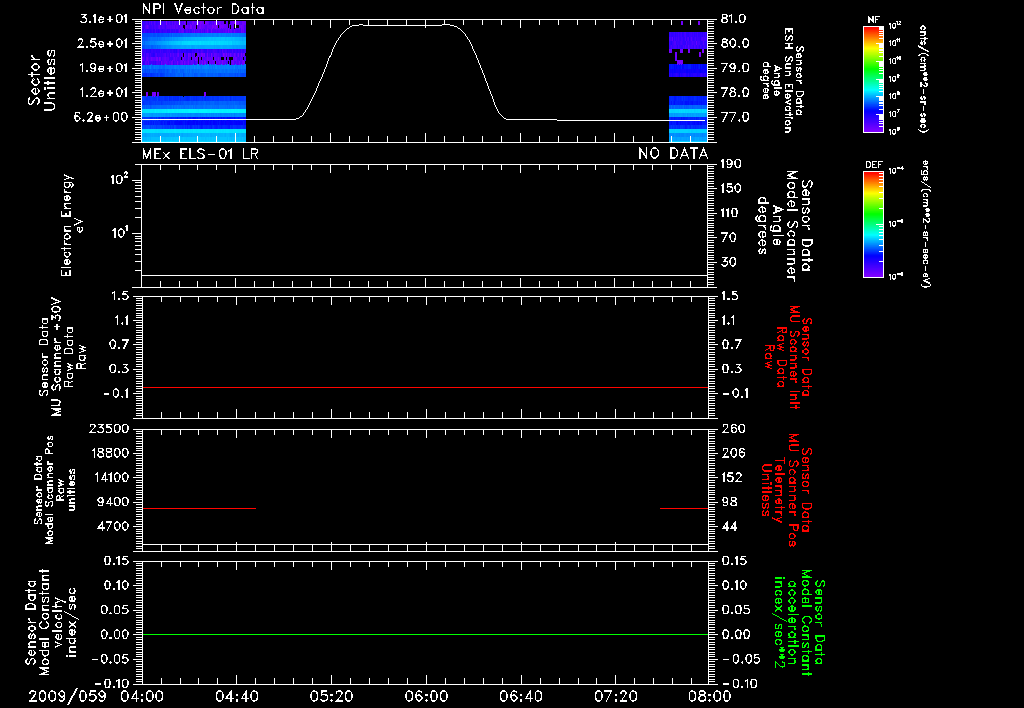Click the "81.0" sun elevation tick

734,19
